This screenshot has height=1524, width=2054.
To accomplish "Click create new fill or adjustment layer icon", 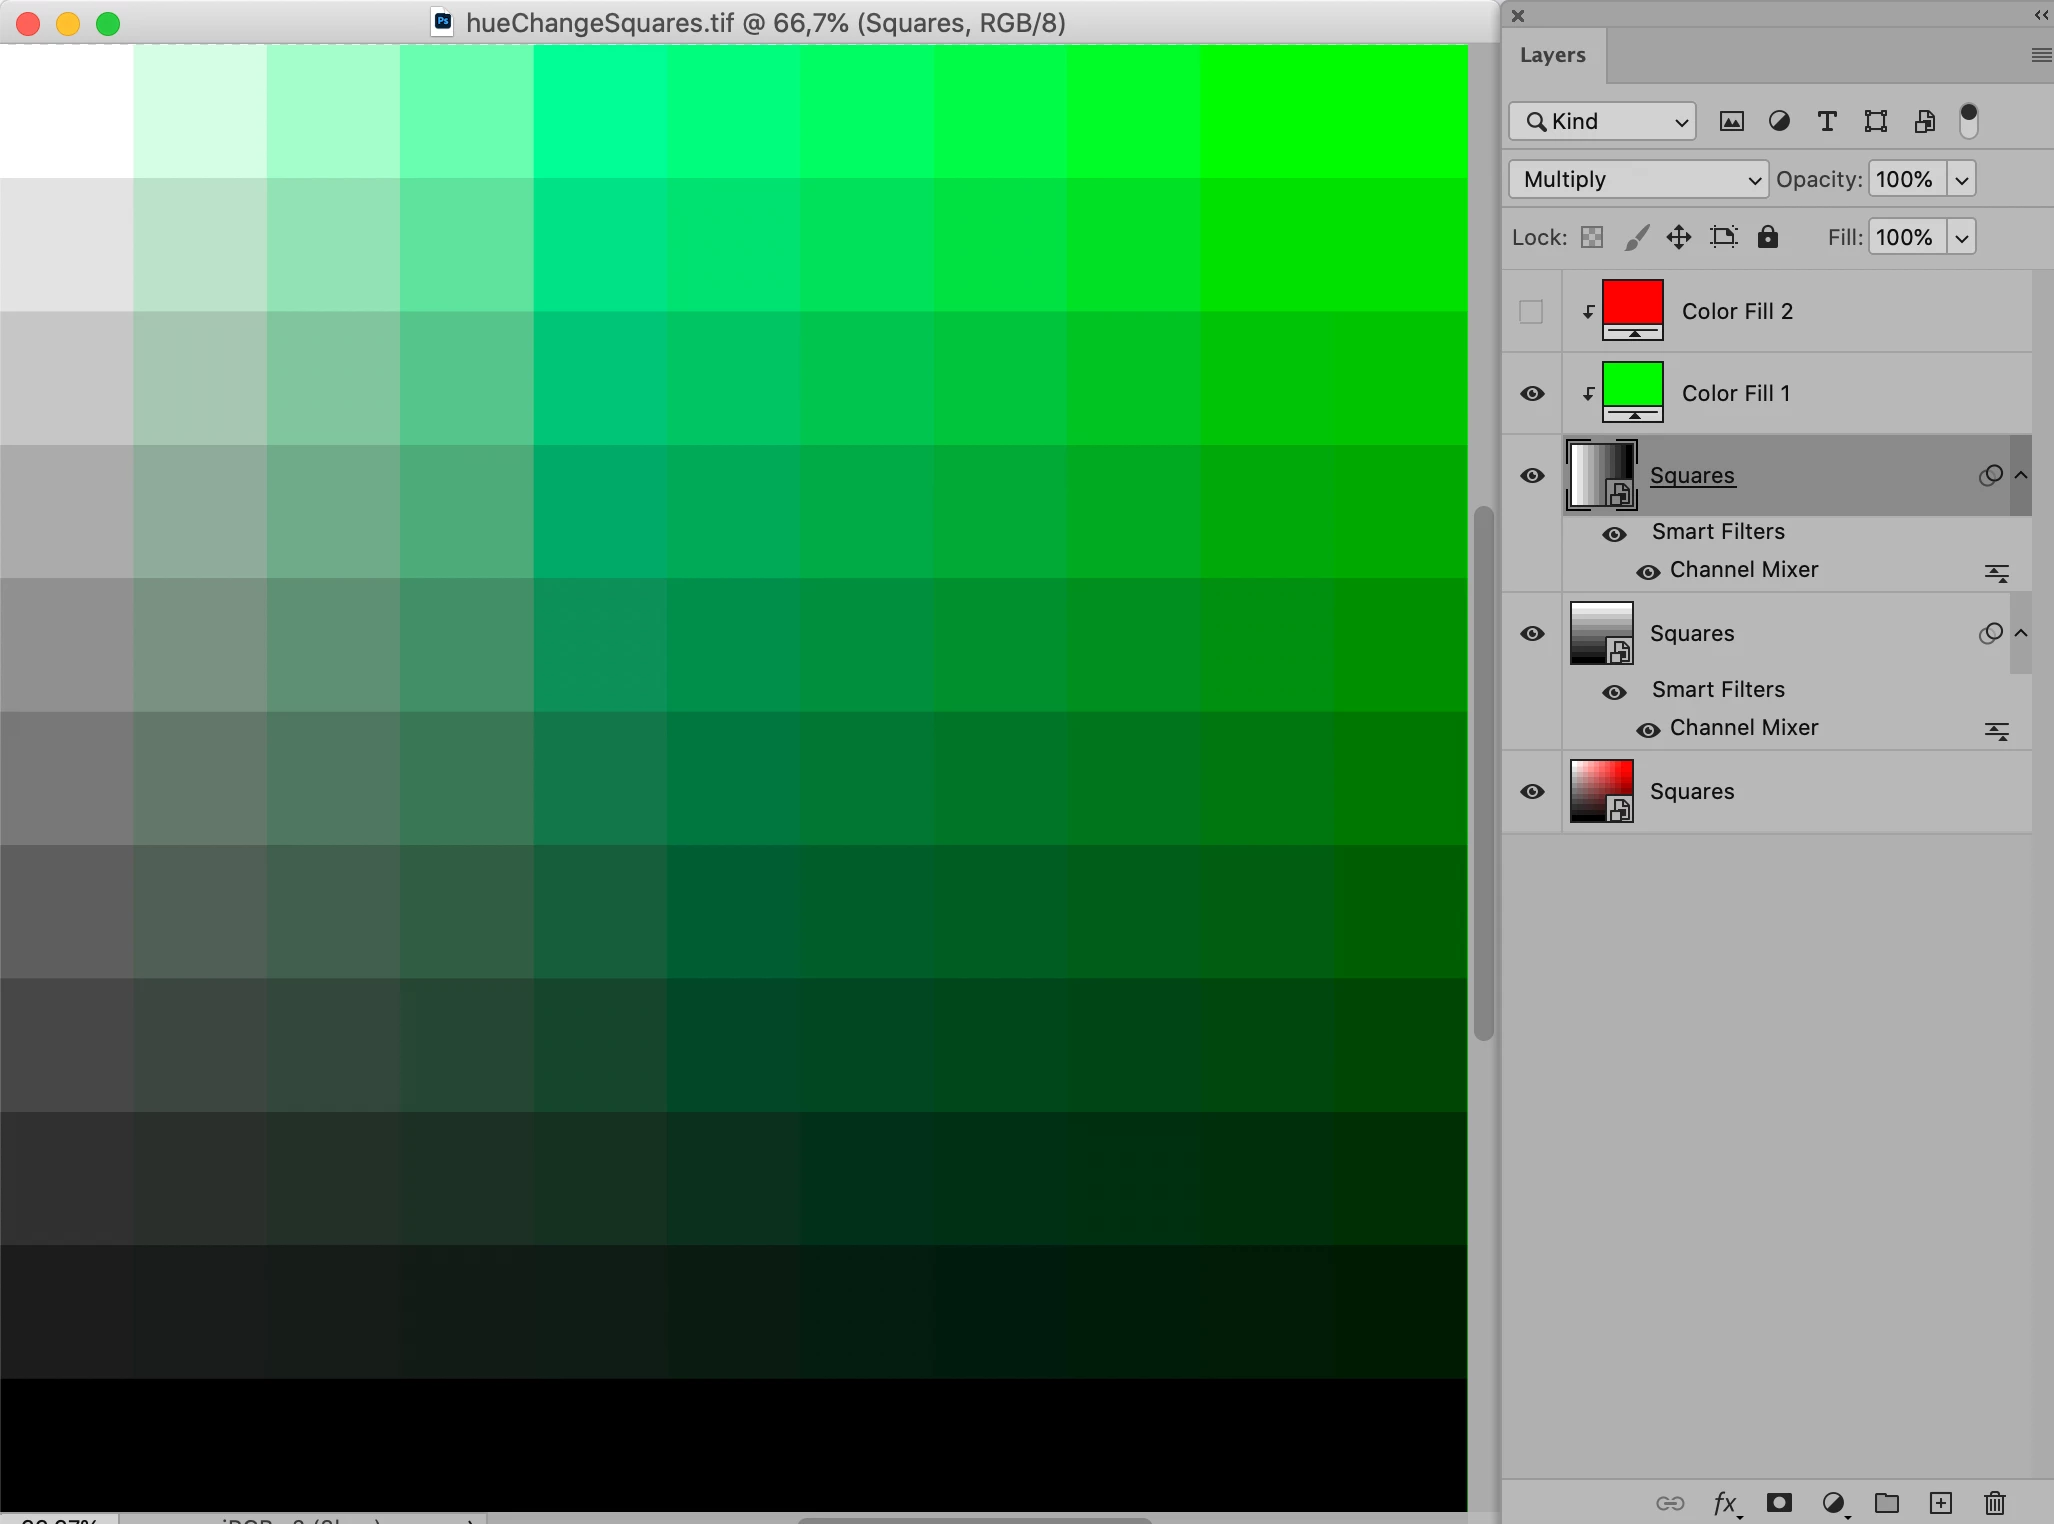I will tap(1833, 1502).
